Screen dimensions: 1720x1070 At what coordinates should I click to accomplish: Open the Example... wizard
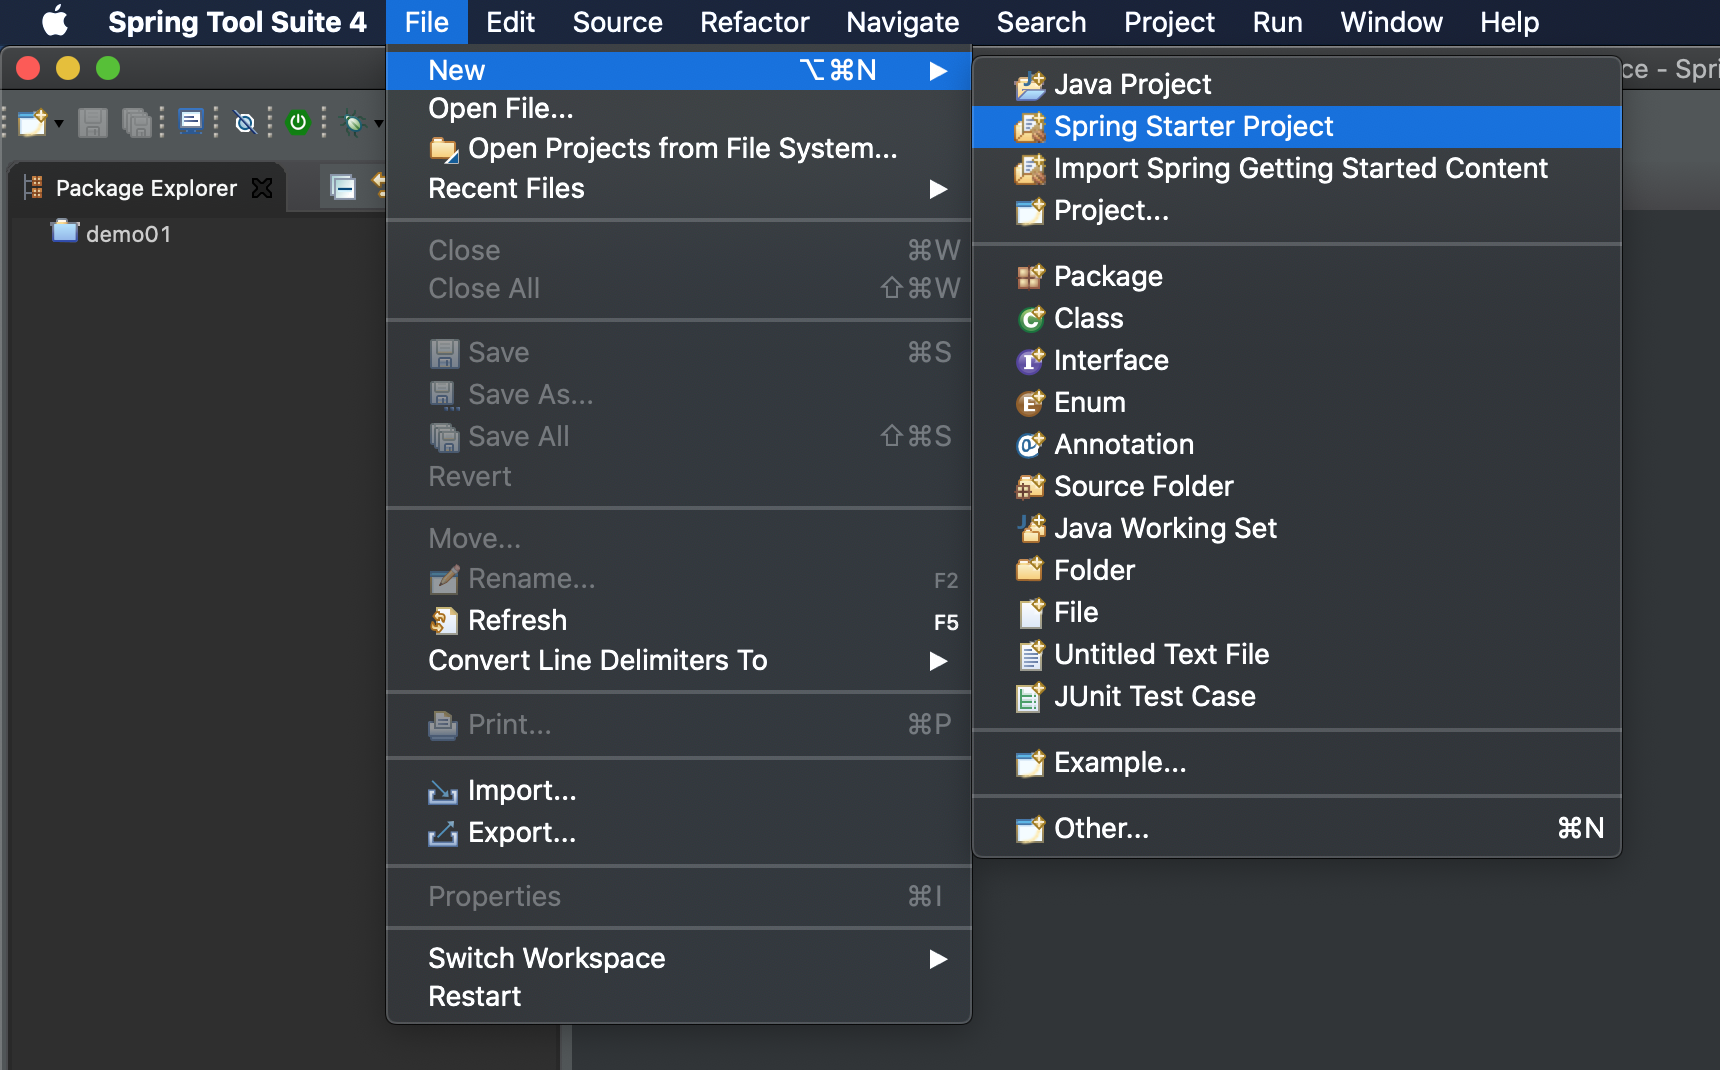pyautogui.click(x=1297, y=762)
